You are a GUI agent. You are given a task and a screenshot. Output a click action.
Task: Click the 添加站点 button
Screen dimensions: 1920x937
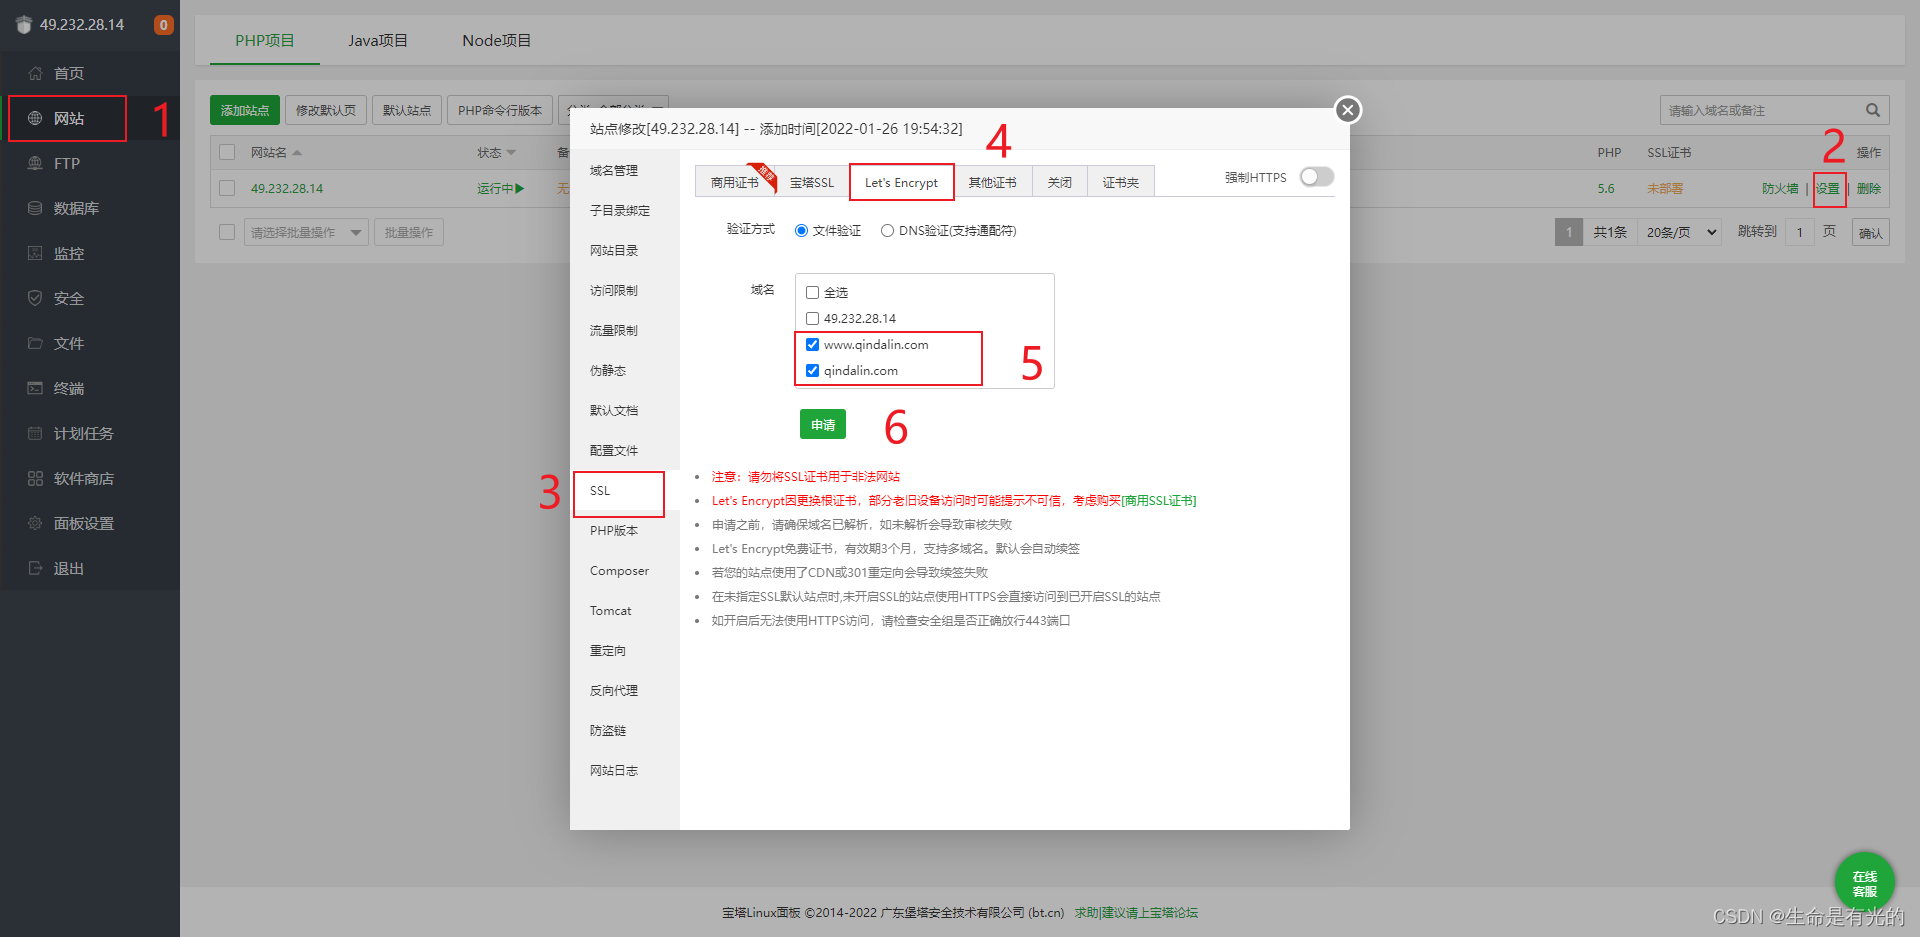pyautogui.click(x=245, y=110)
